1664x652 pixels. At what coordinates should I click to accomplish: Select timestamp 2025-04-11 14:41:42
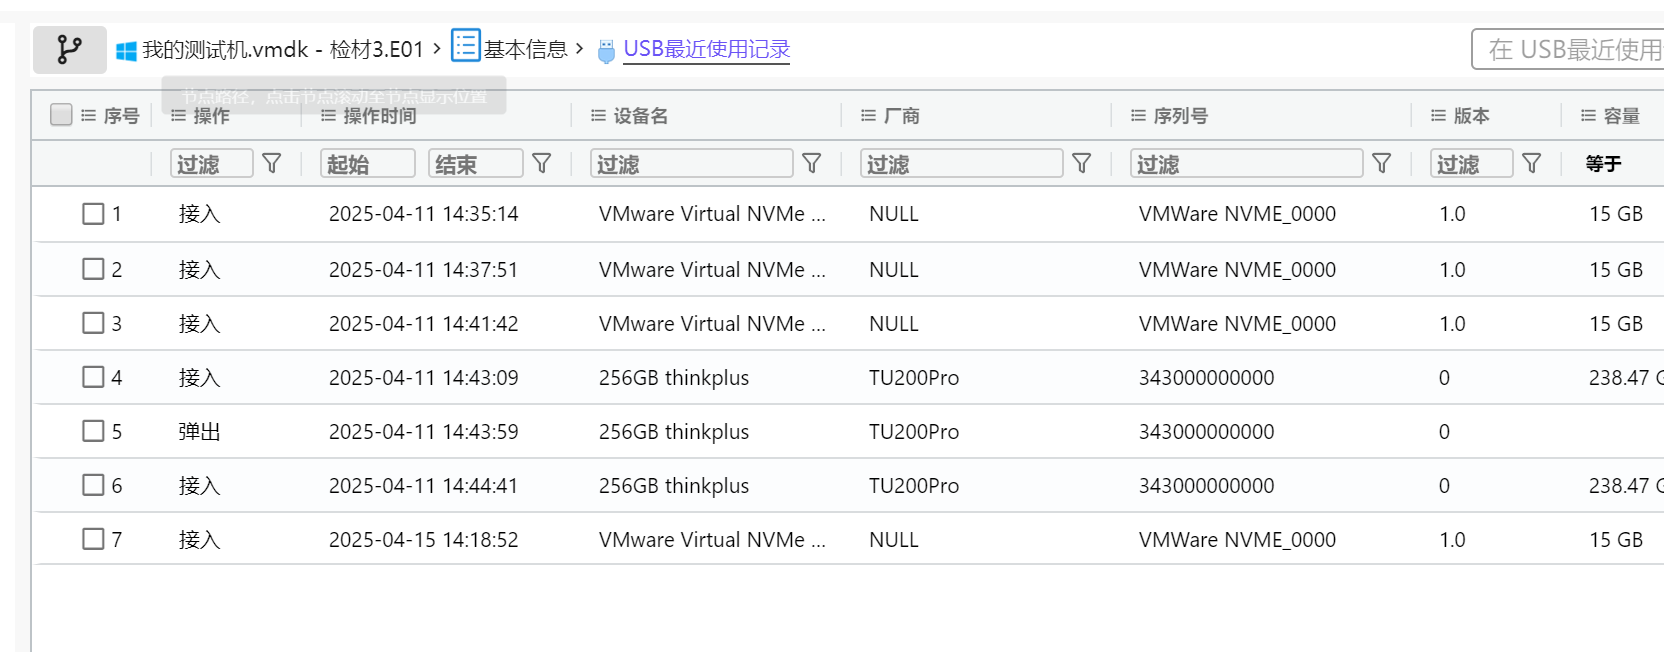pyautogui.click(x=424, y=324)
